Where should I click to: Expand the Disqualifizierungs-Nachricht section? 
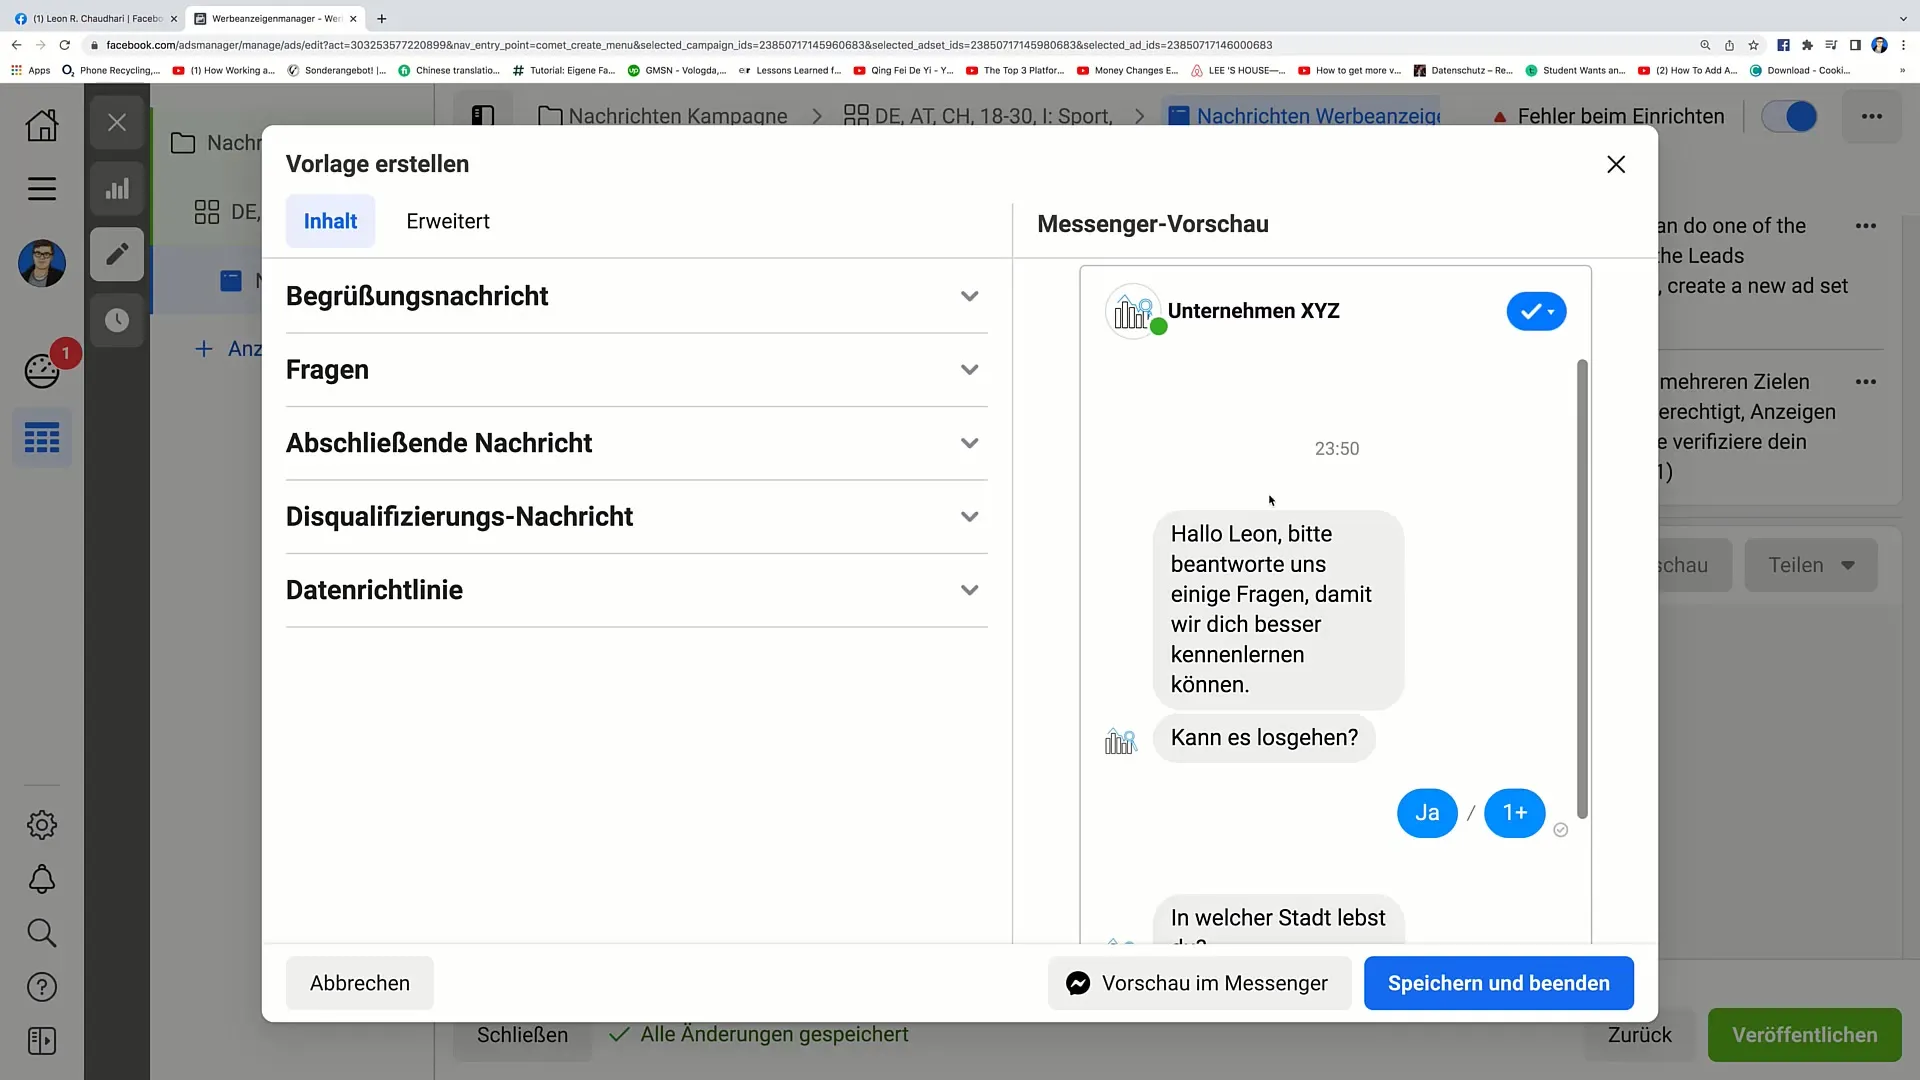[636, 517]
